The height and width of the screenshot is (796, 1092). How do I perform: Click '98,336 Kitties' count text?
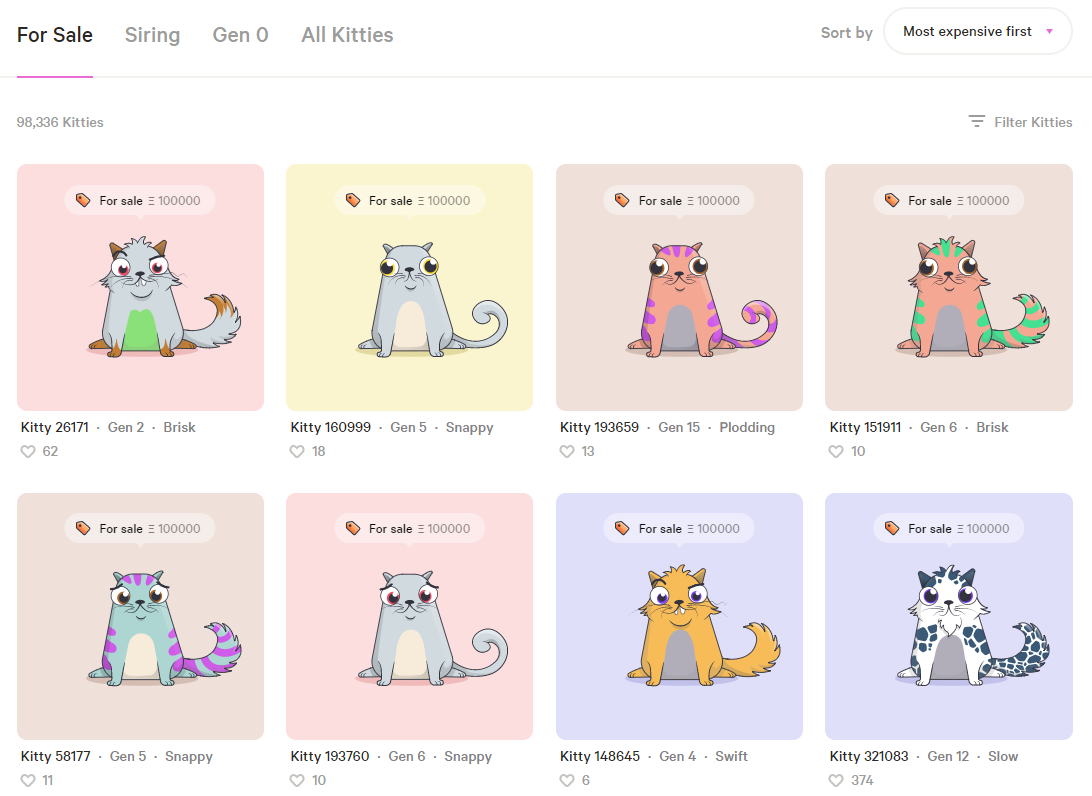(60, 122)
